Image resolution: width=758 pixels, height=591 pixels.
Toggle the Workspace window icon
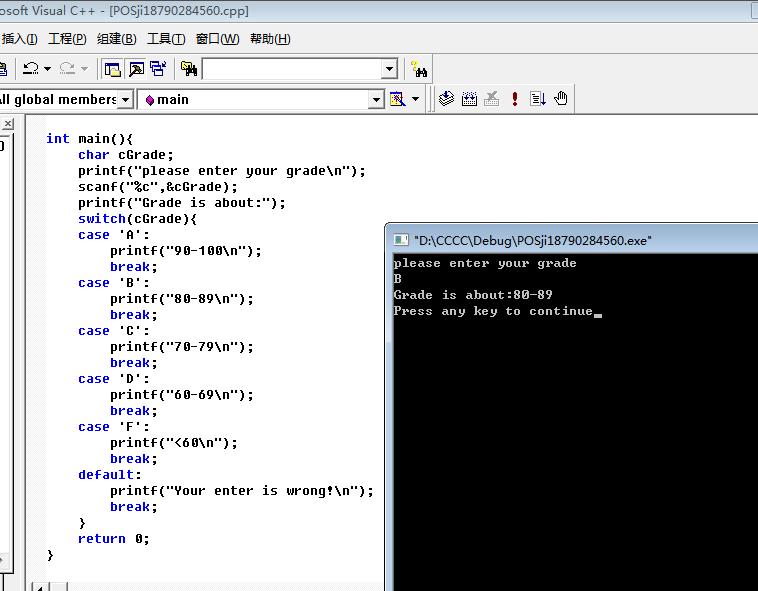(112, 69)
